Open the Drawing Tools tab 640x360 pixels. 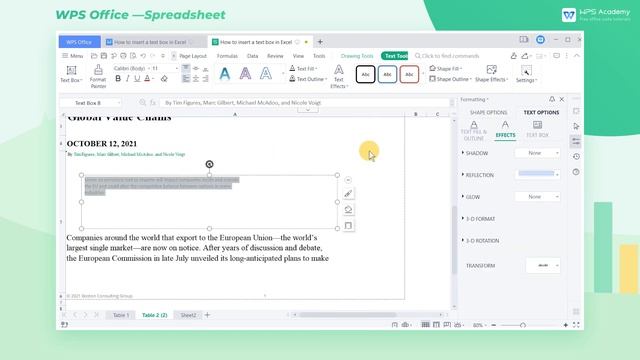point(357,56)
